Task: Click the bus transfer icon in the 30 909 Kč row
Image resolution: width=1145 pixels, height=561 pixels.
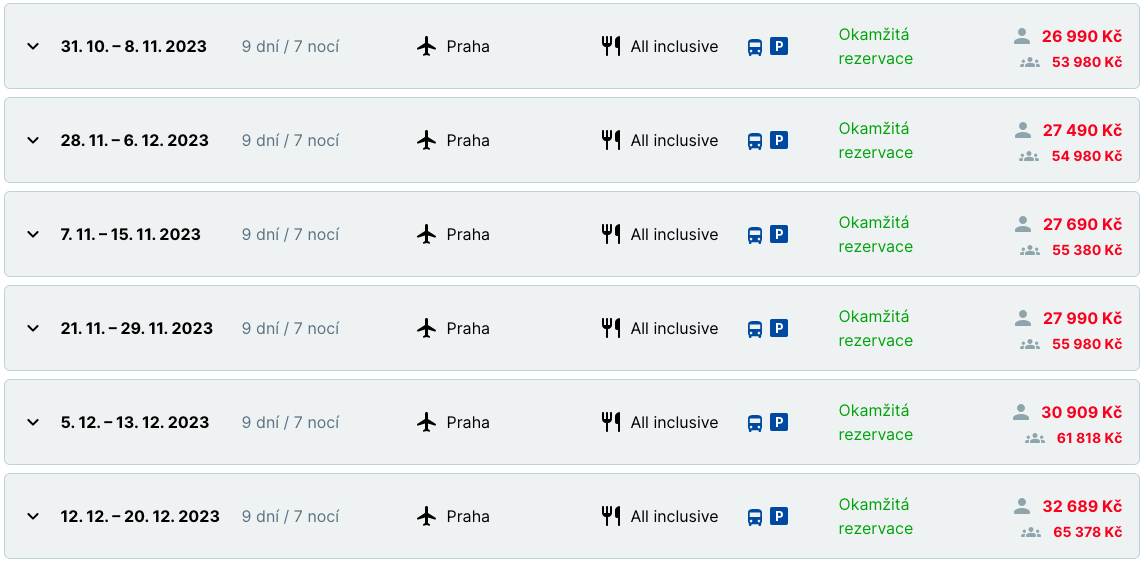Action: pyautogui.click(x=755, y=423)
